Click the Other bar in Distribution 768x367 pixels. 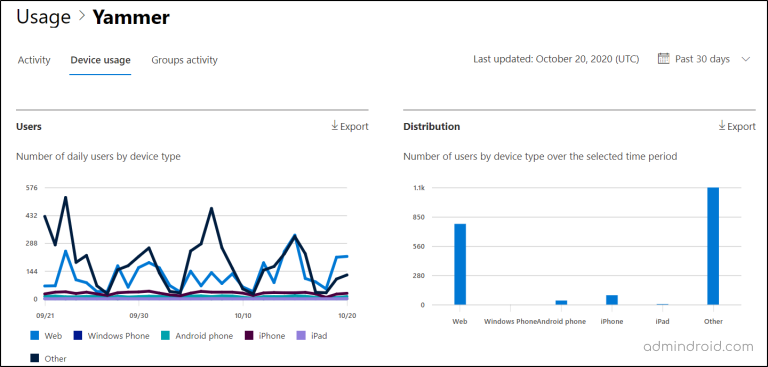[713, 246]
